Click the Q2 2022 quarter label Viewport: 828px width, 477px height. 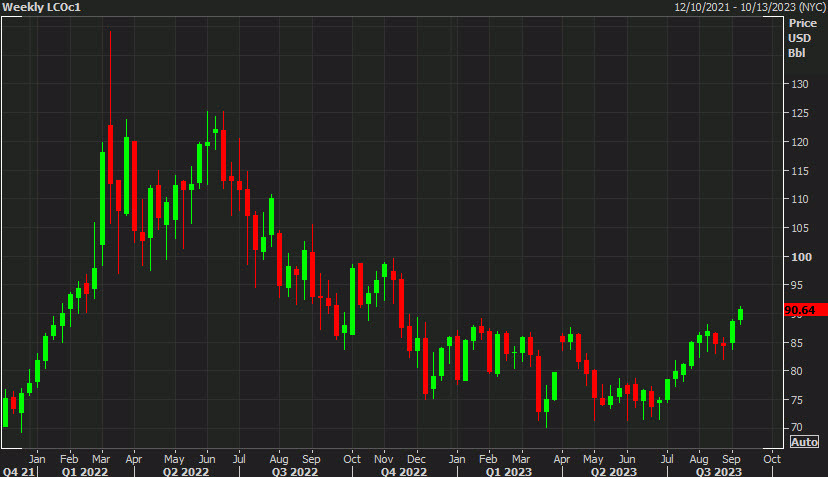click(x=186, y=471)
